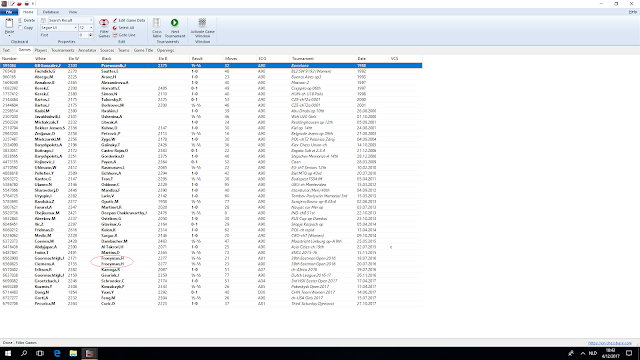Click Goto Line in Edit group

(x=124, y=35)
